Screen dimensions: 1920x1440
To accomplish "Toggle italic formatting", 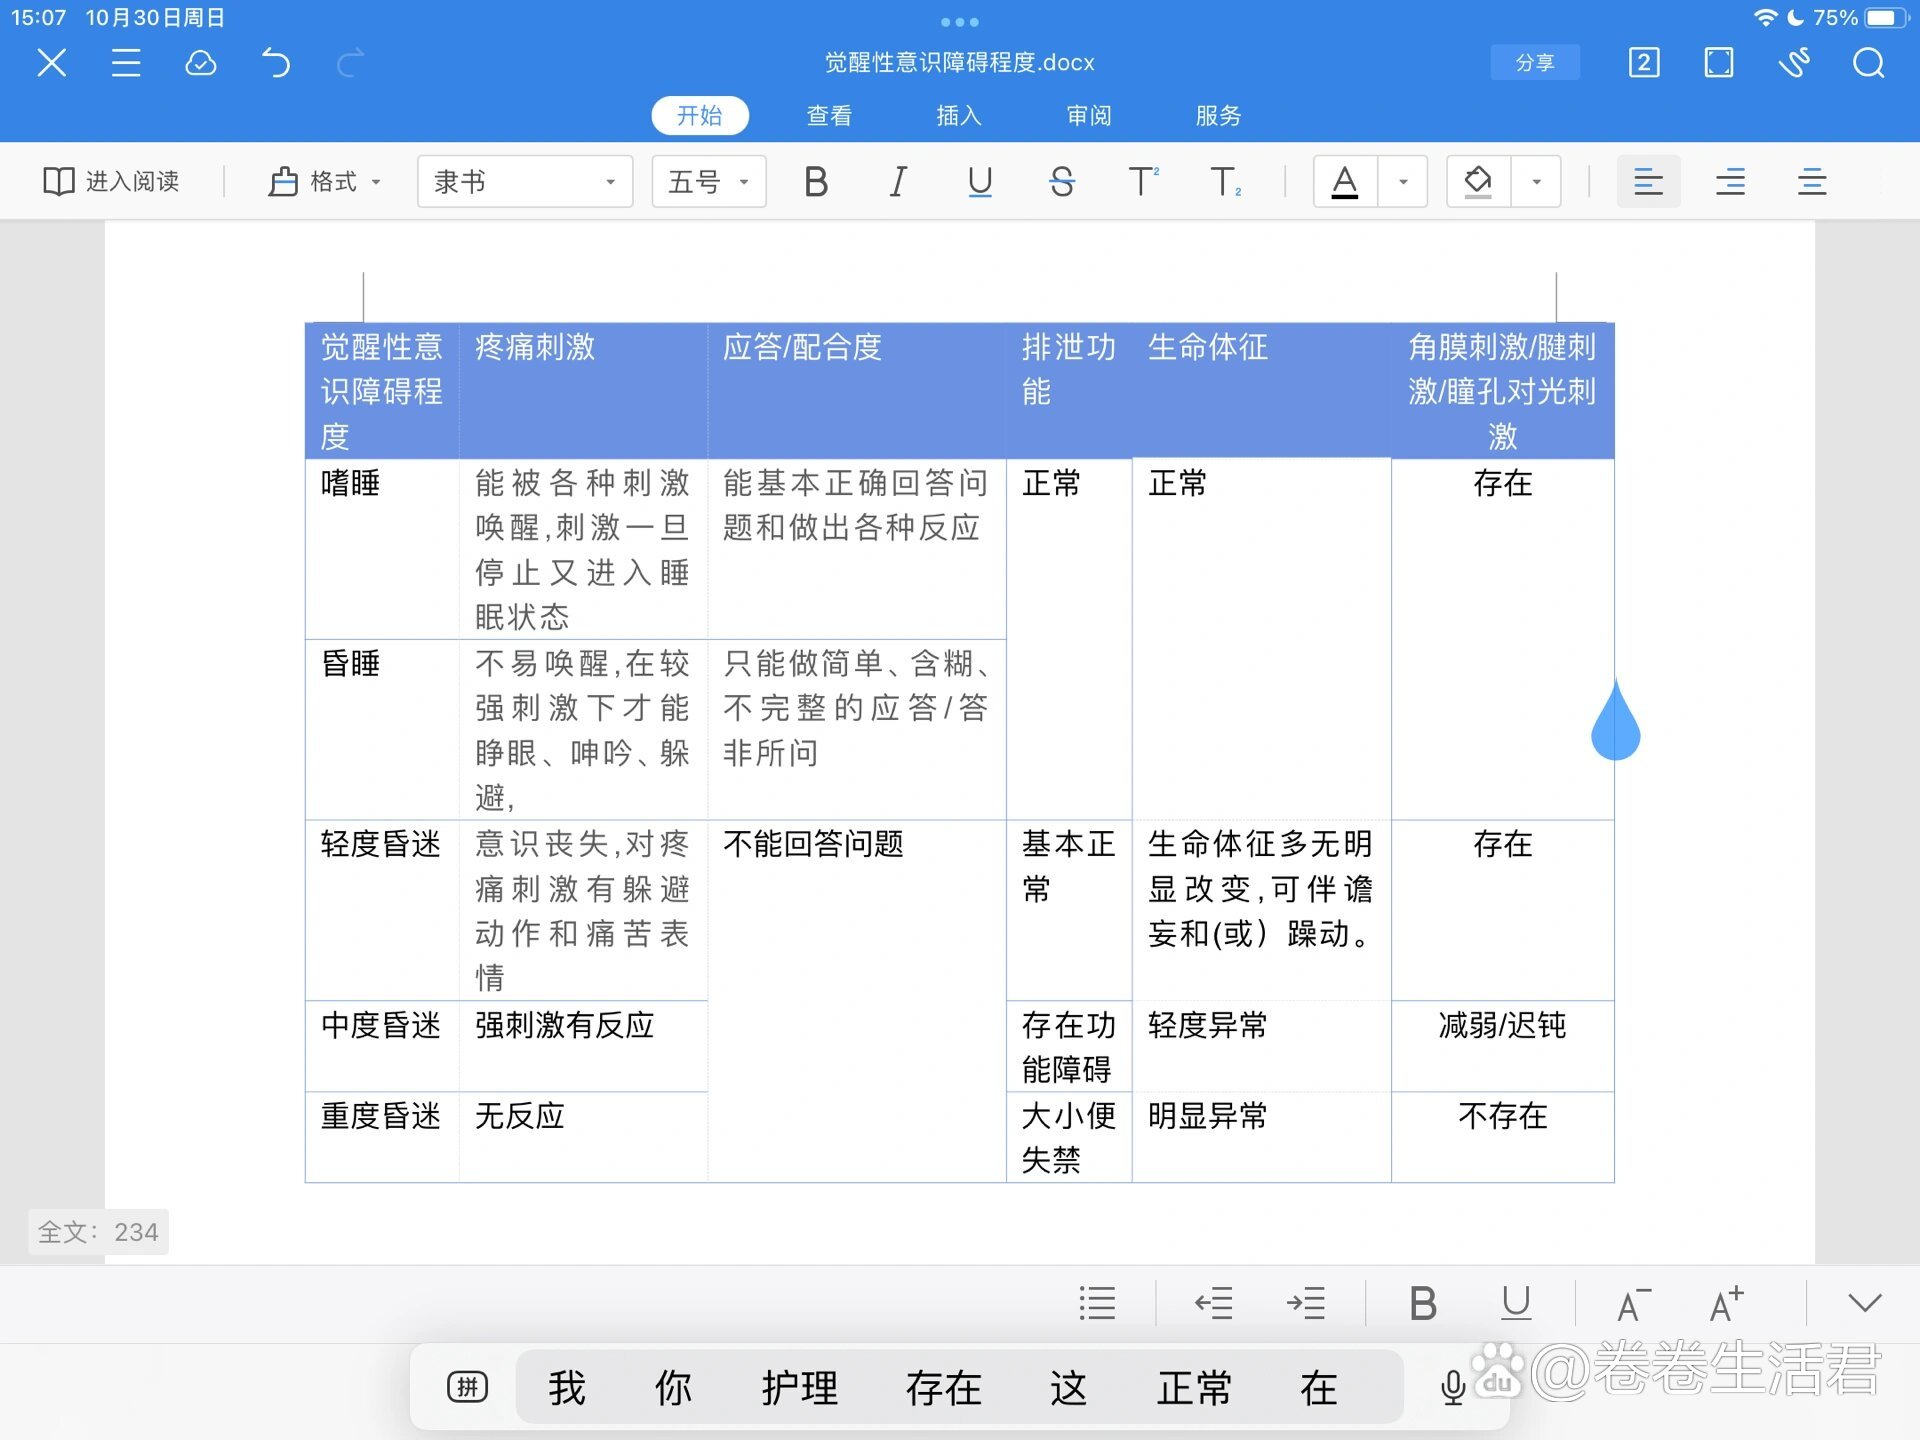I will tap(898, 181).
